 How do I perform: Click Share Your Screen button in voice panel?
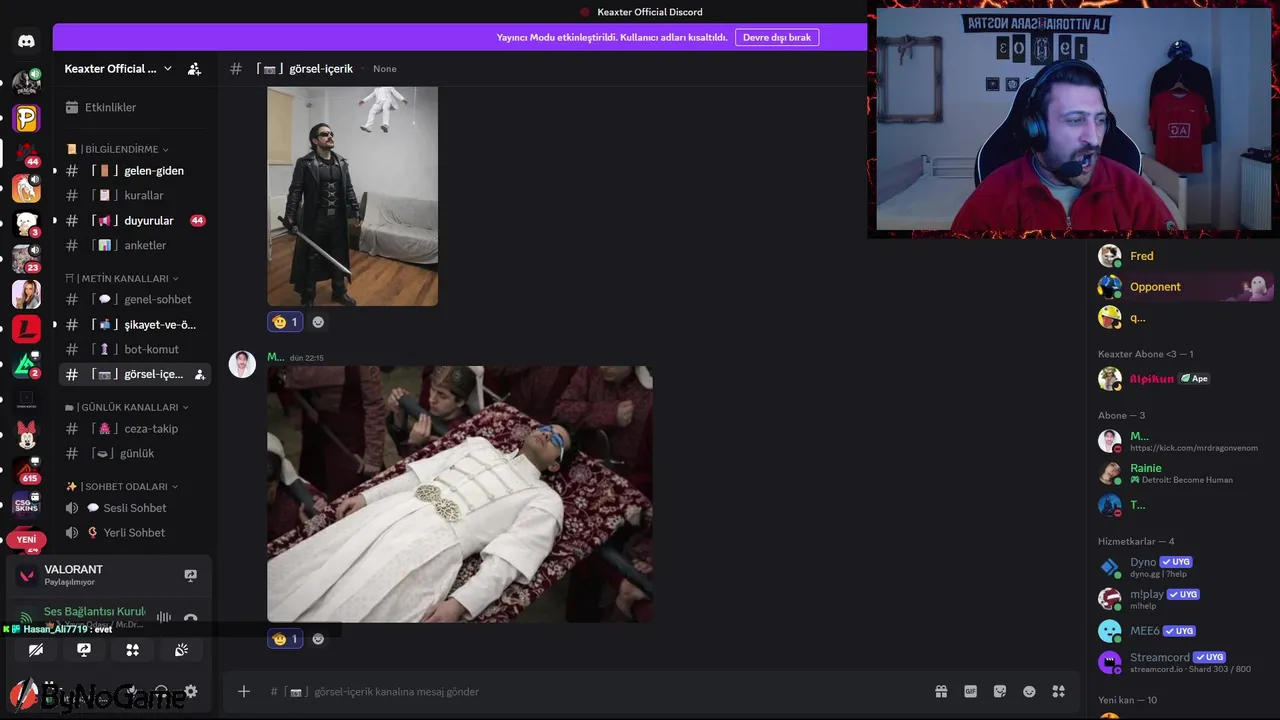[84, 650]
